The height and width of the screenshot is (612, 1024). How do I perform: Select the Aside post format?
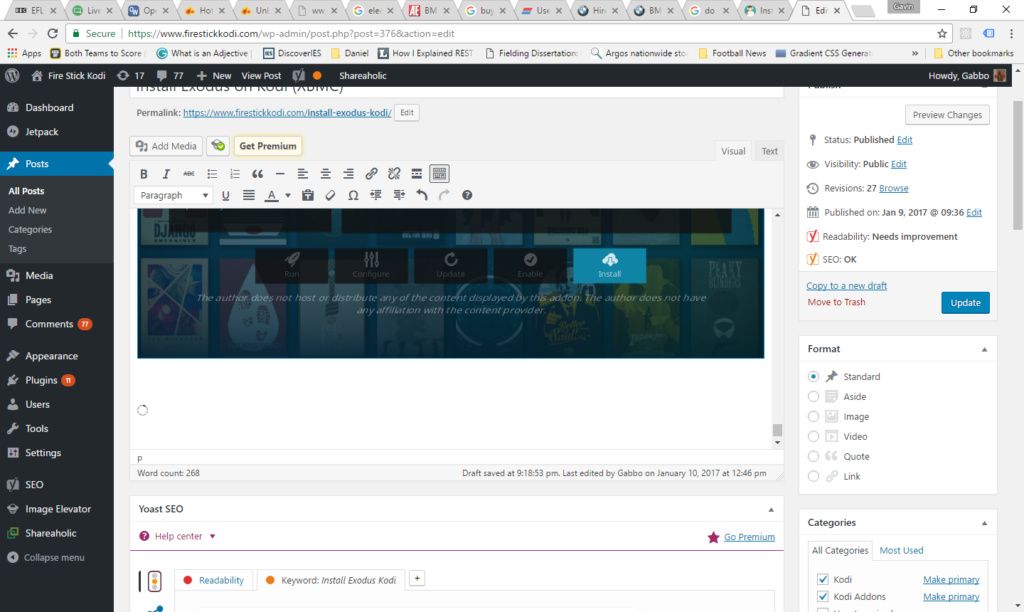(x=813, y=396)
